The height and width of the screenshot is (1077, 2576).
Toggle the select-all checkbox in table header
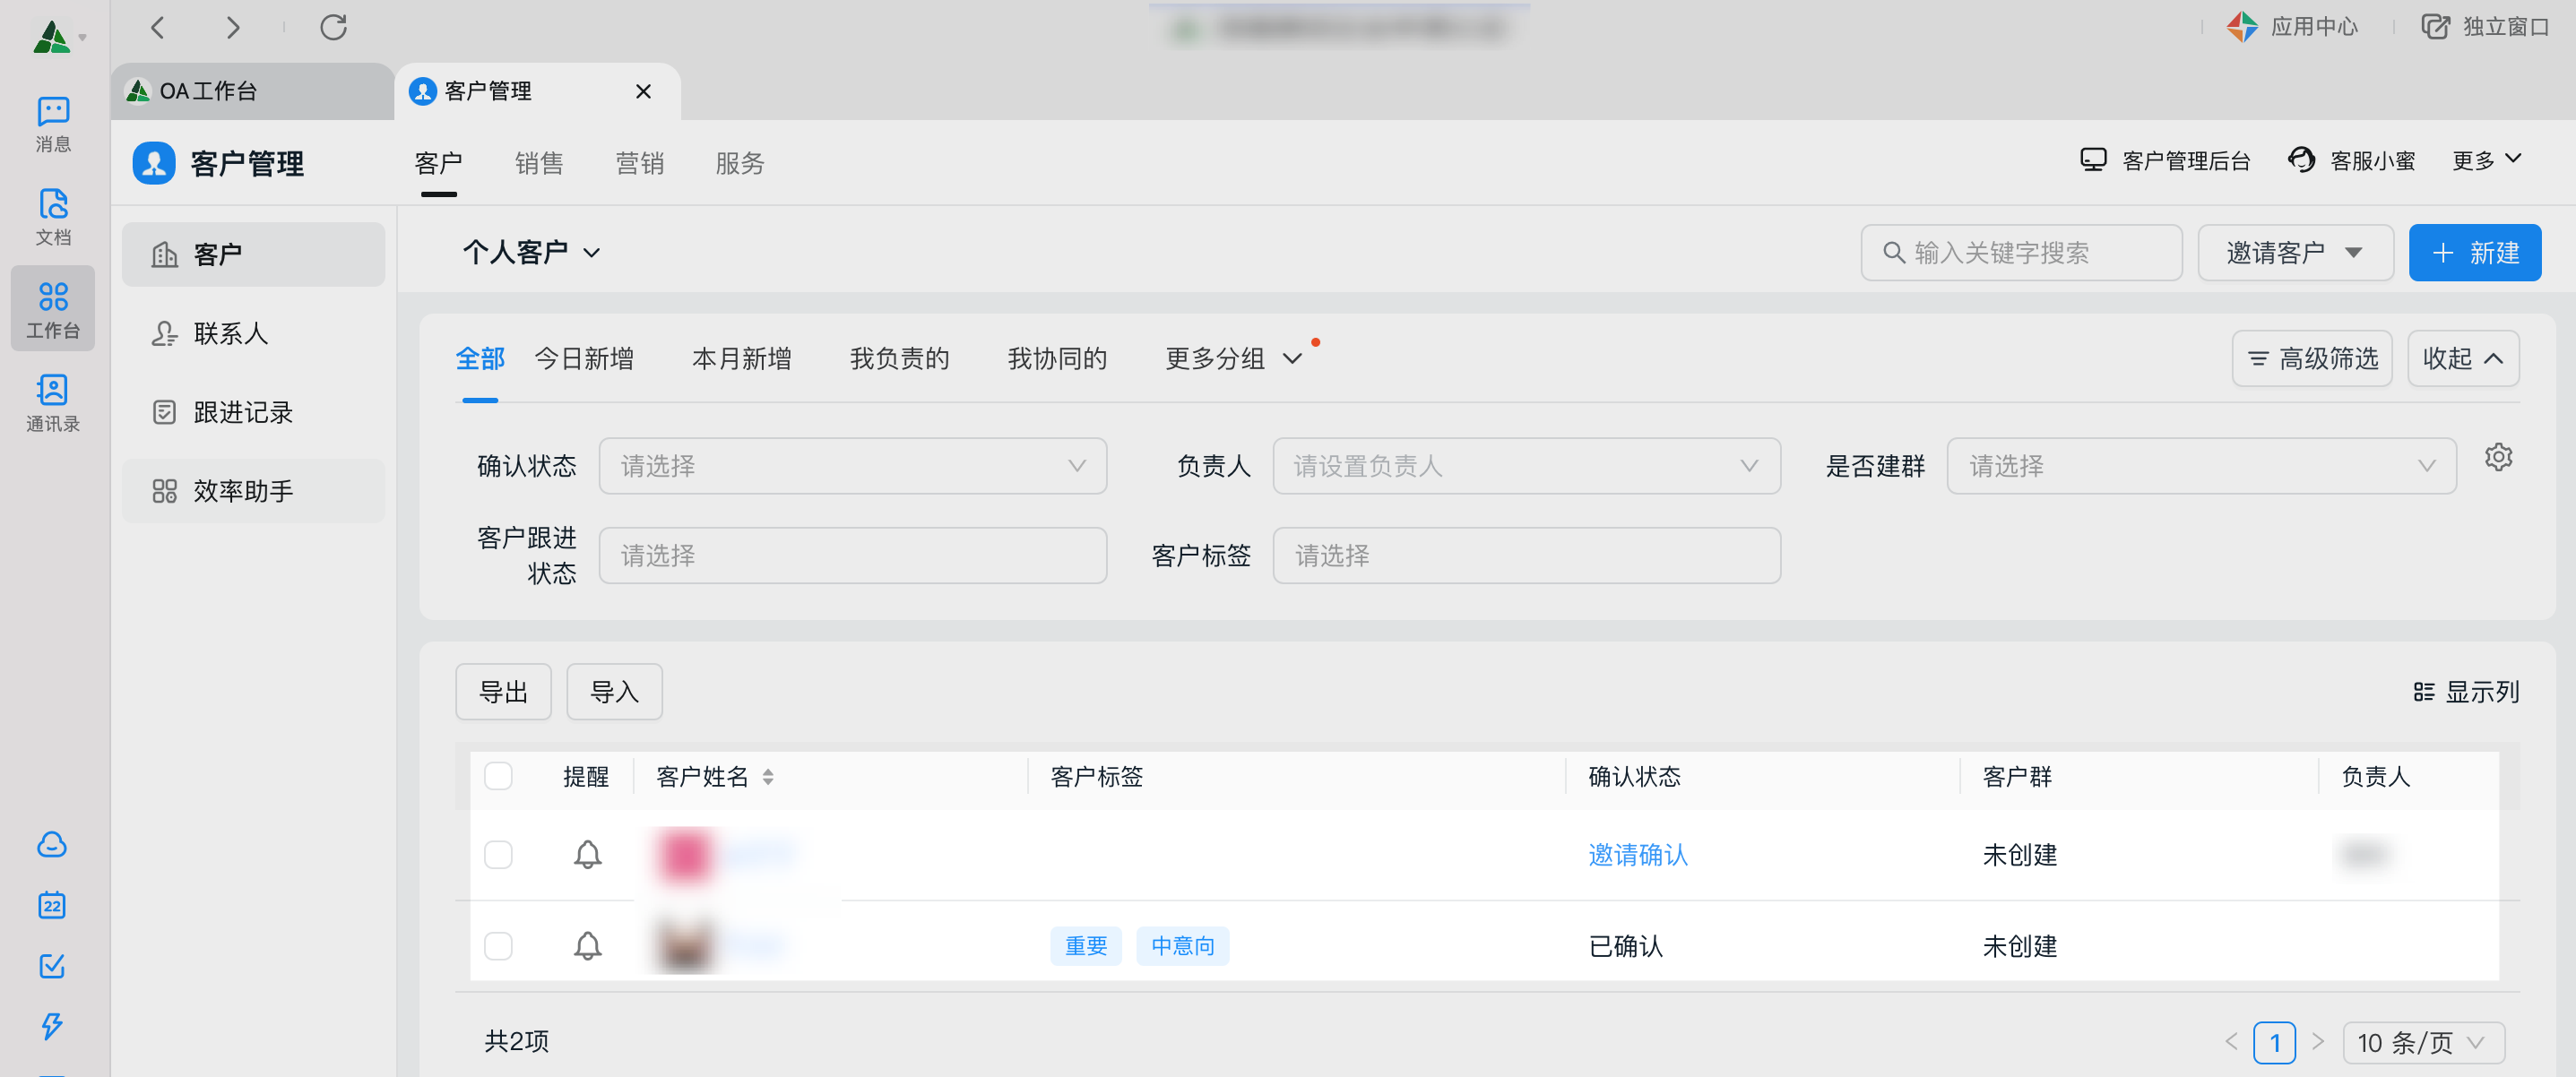(498, 776)
